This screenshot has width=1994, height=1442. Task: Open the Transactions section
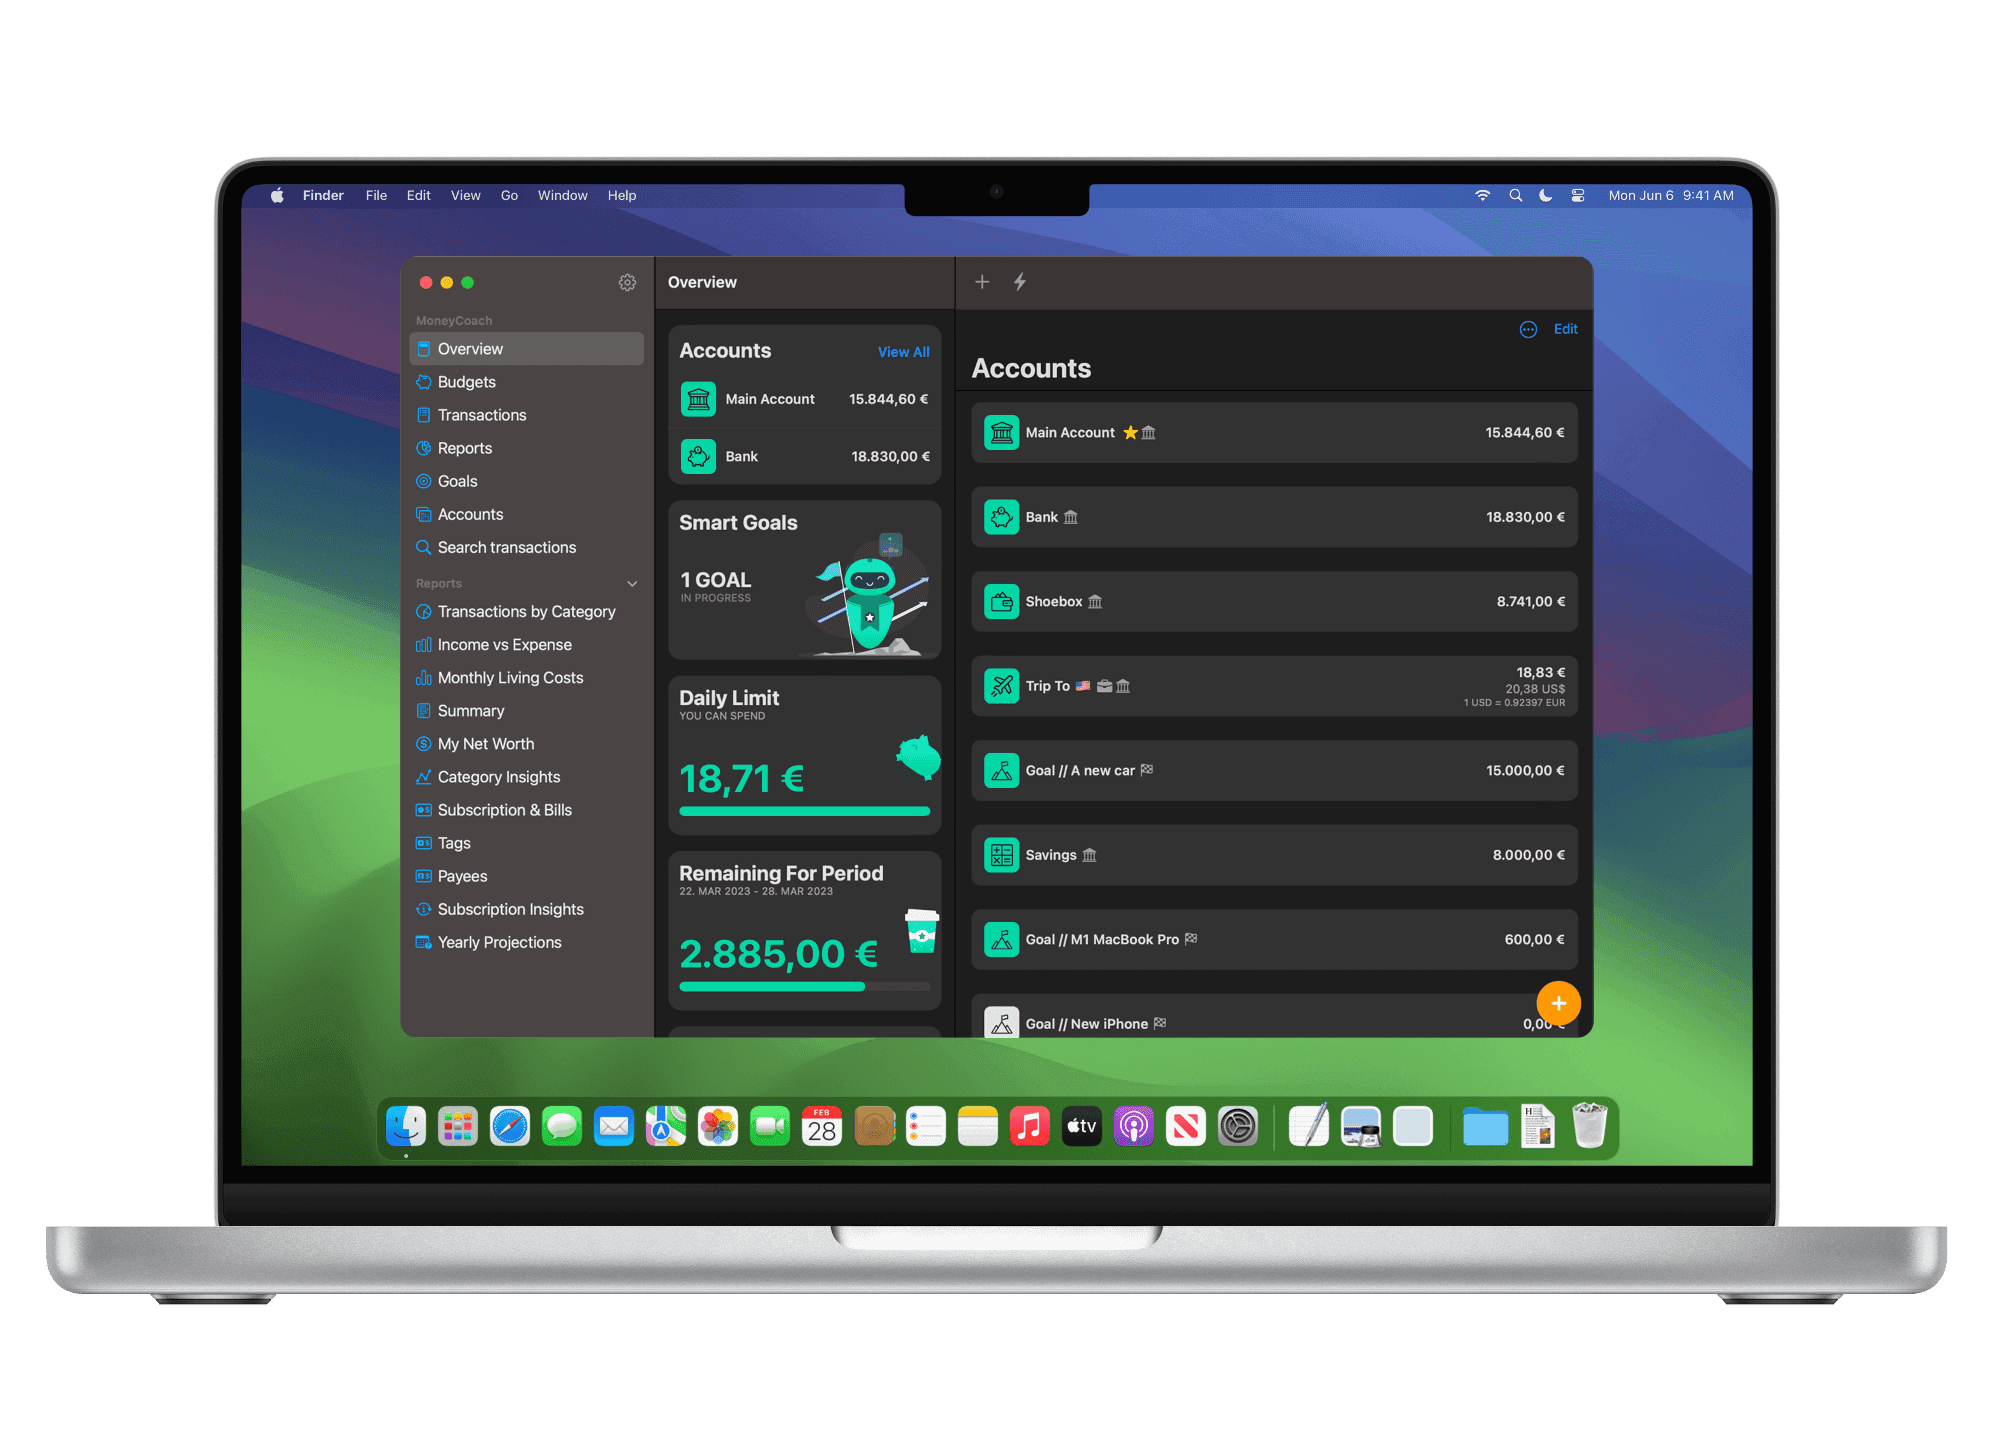[482, 415]
